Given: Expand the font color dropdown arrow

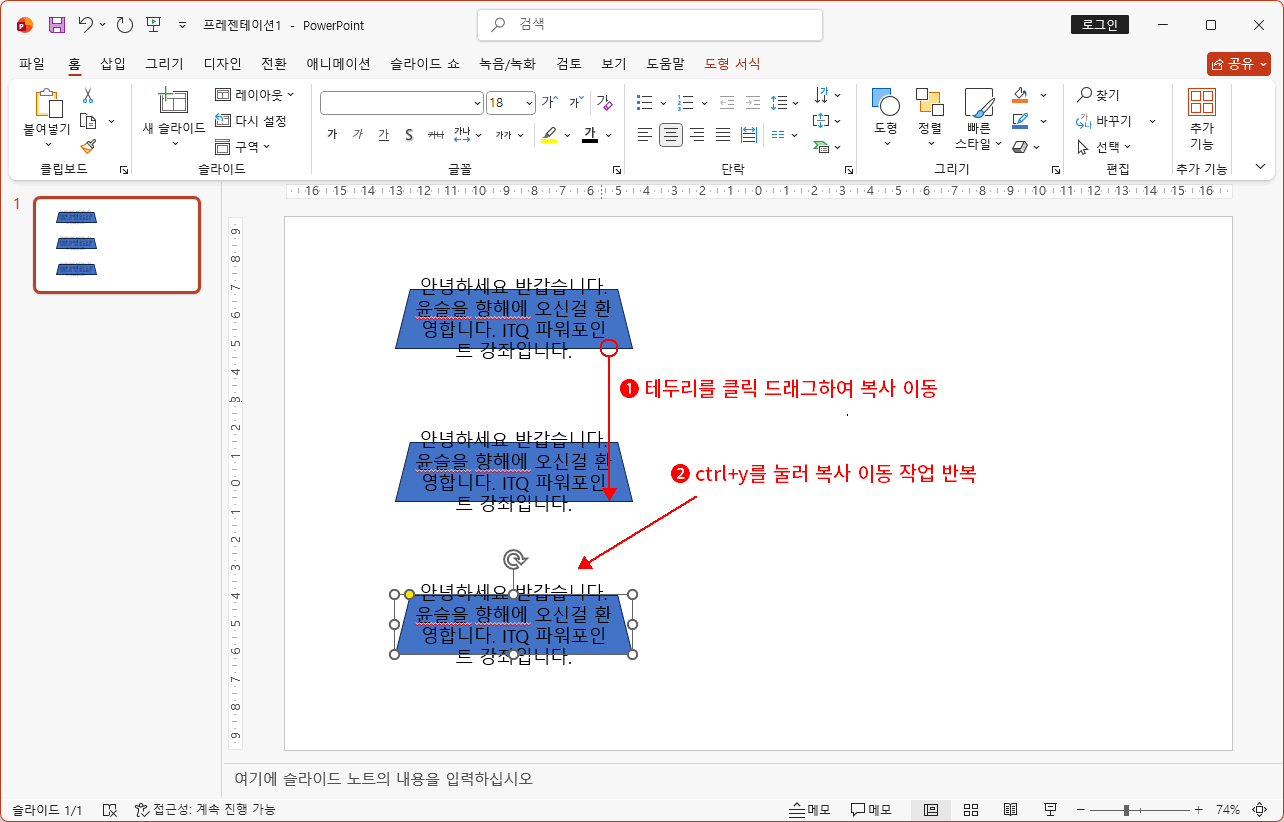Looking at the screenshot, I should pyautogui.click(x=608, y=136).
